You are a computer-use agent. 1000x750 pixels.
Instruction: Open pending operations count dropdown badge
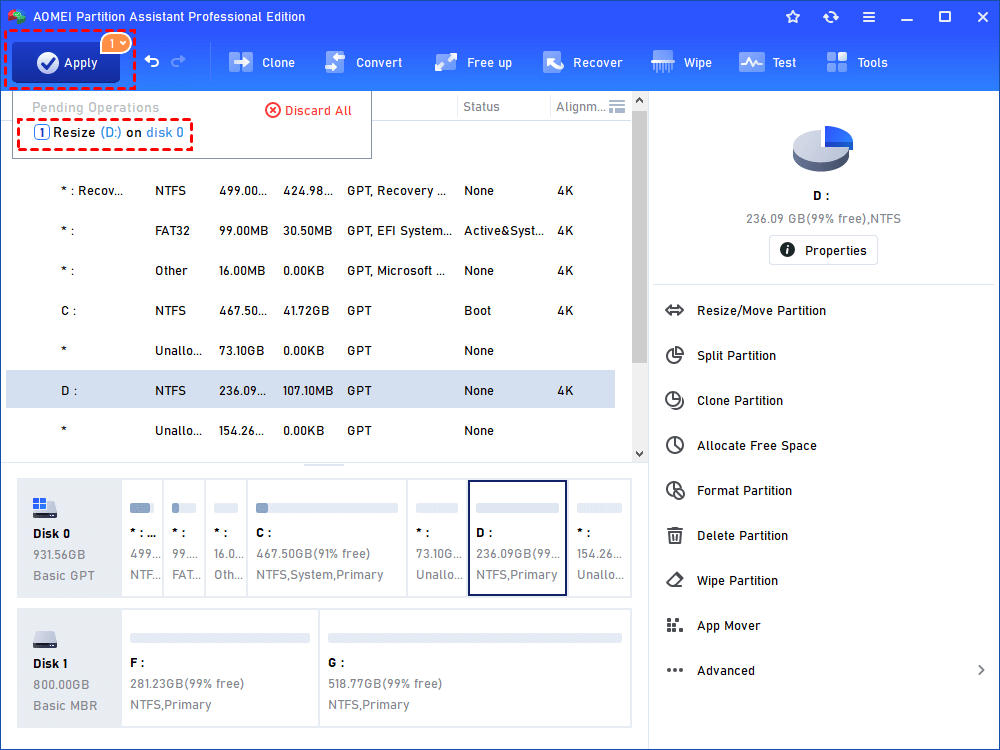point(115,43)
